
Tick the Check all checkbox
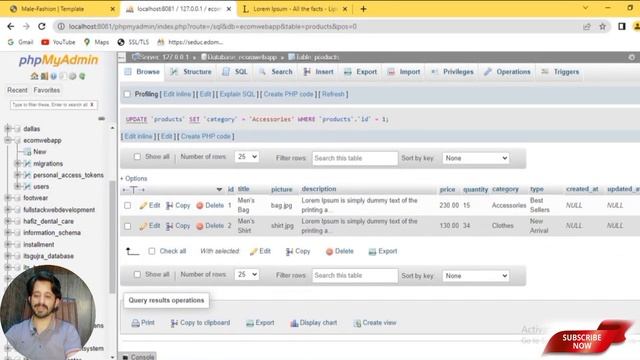pyautogui.click(x=152, y=251)
